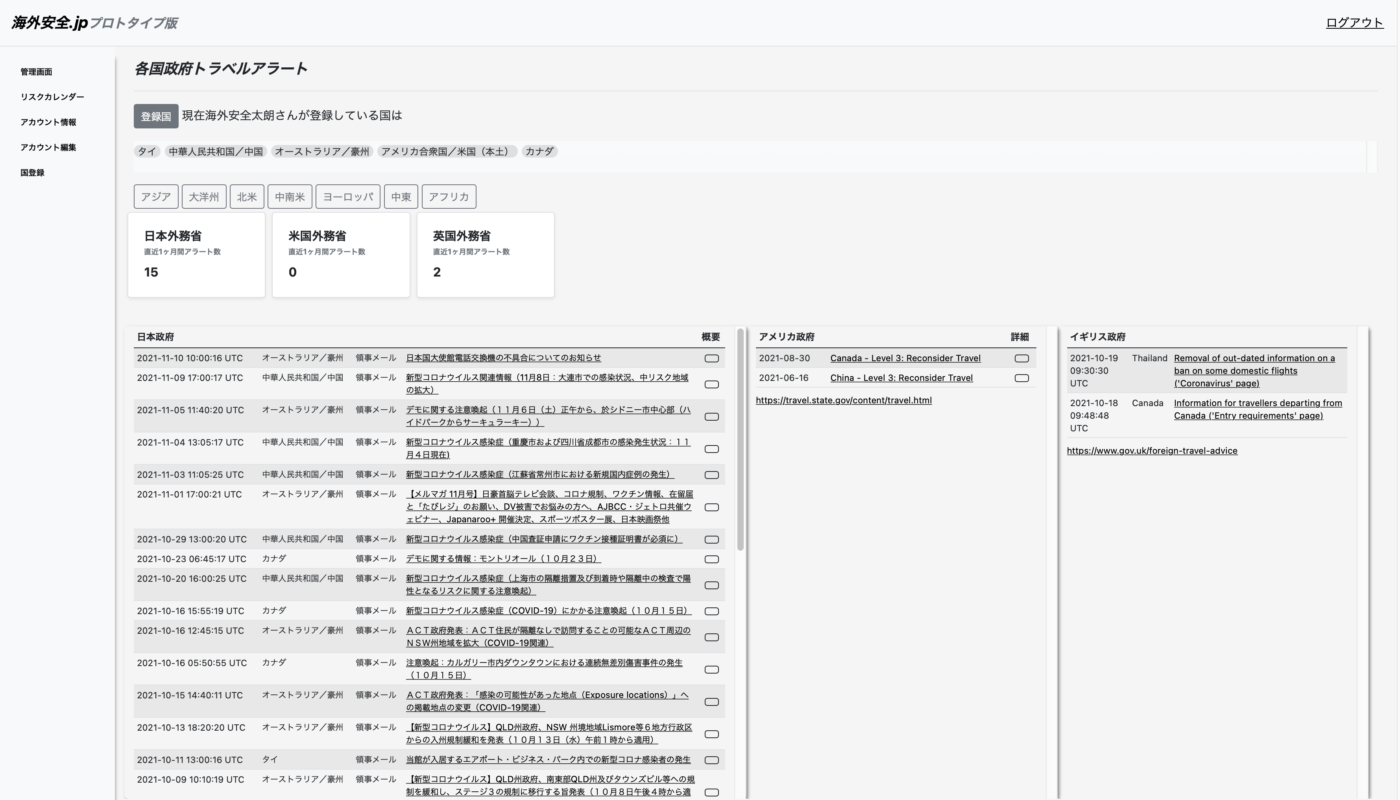The image size is (1400, 800).
Task: Open overview icon for 2021-10-16 05:50:55 row
Action: [711, 669]
